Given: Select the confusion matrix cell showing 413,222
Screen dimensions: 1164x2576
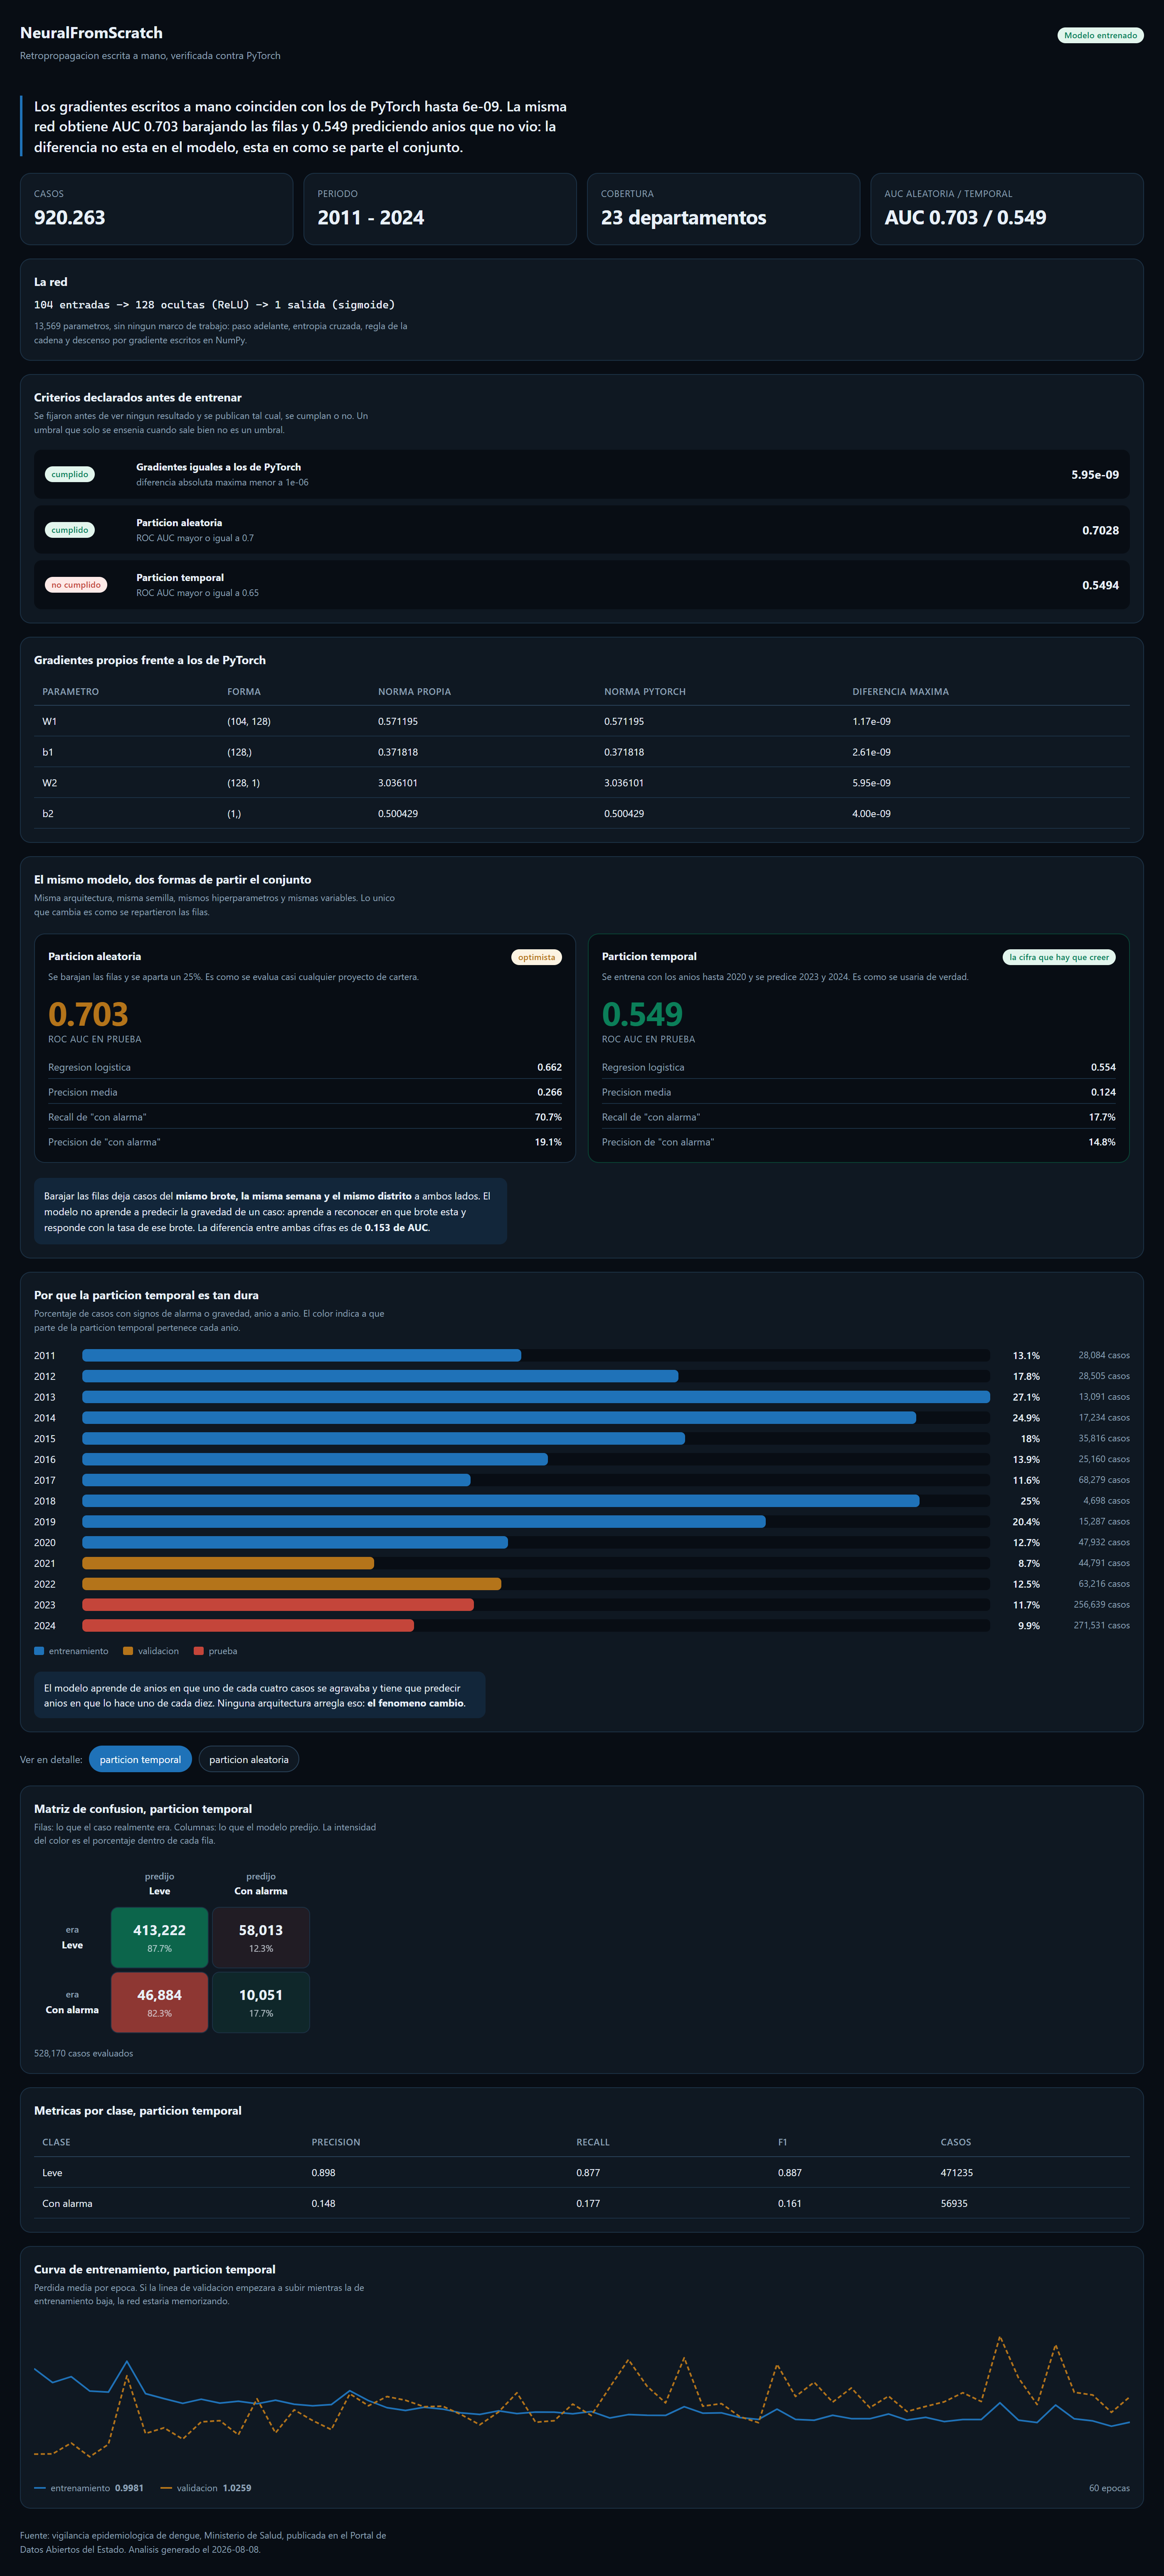Looking at the screenshot, I should (160, 1937).
